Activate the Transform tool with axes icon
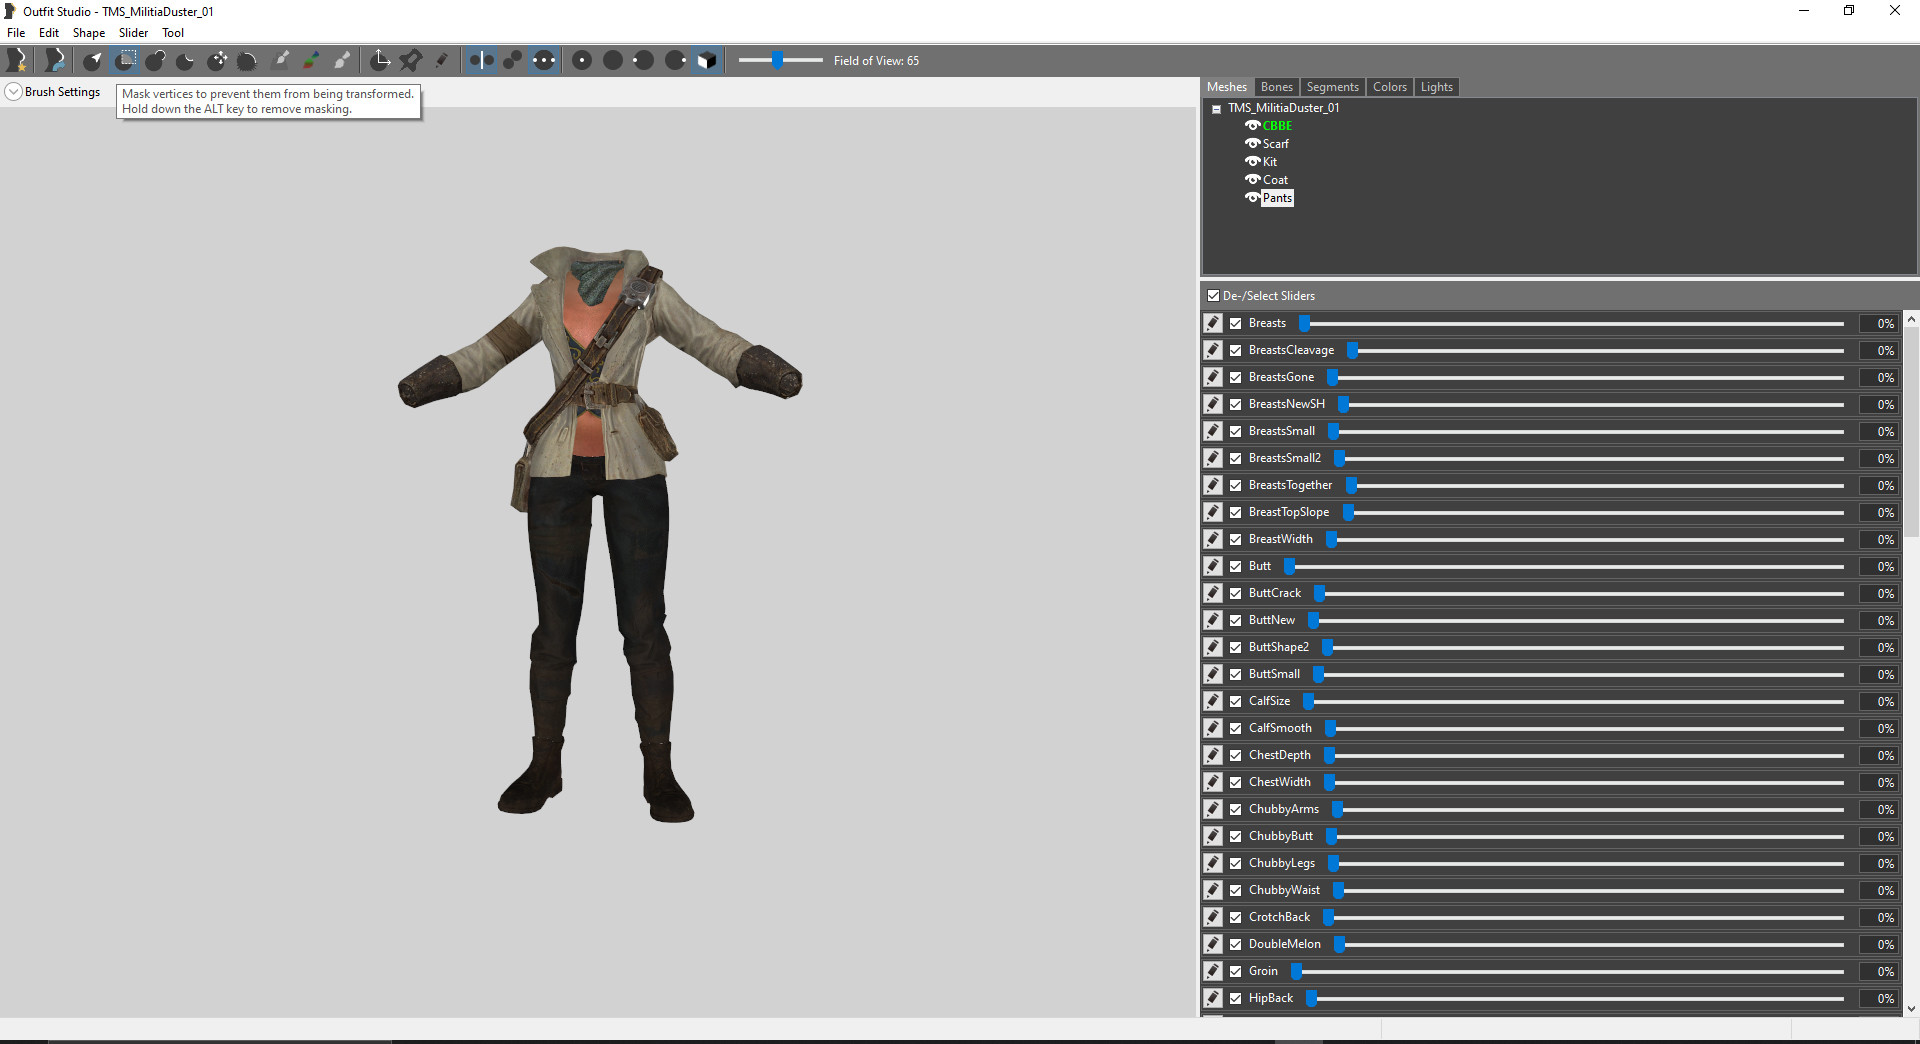 pyautogui.click(x=380, y=61)
